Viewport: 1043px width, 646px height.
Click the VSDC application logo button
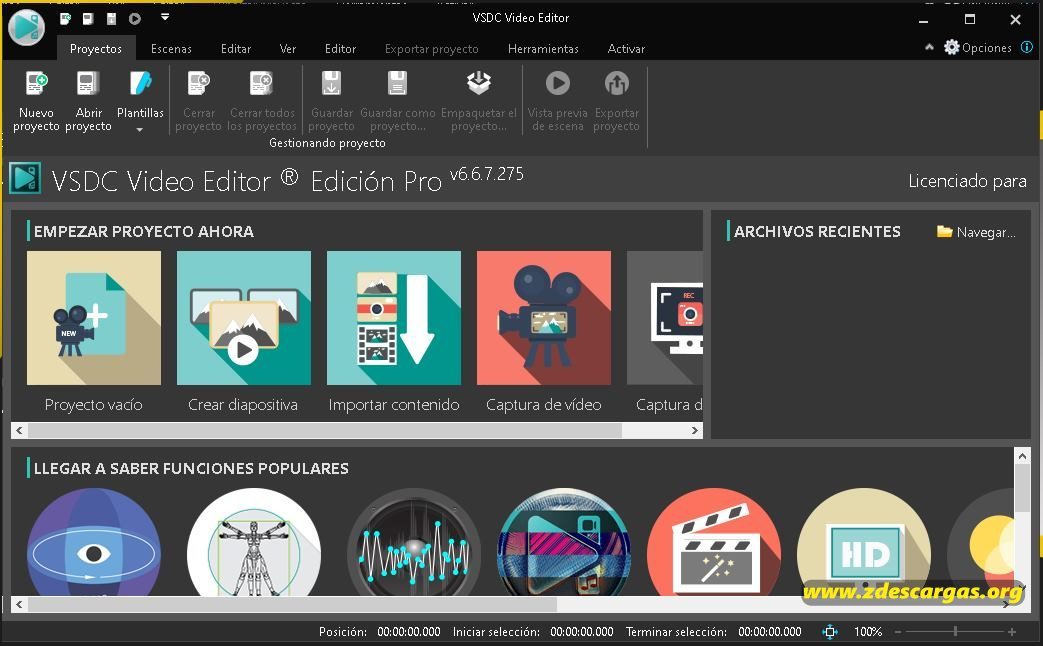[27, 27]
